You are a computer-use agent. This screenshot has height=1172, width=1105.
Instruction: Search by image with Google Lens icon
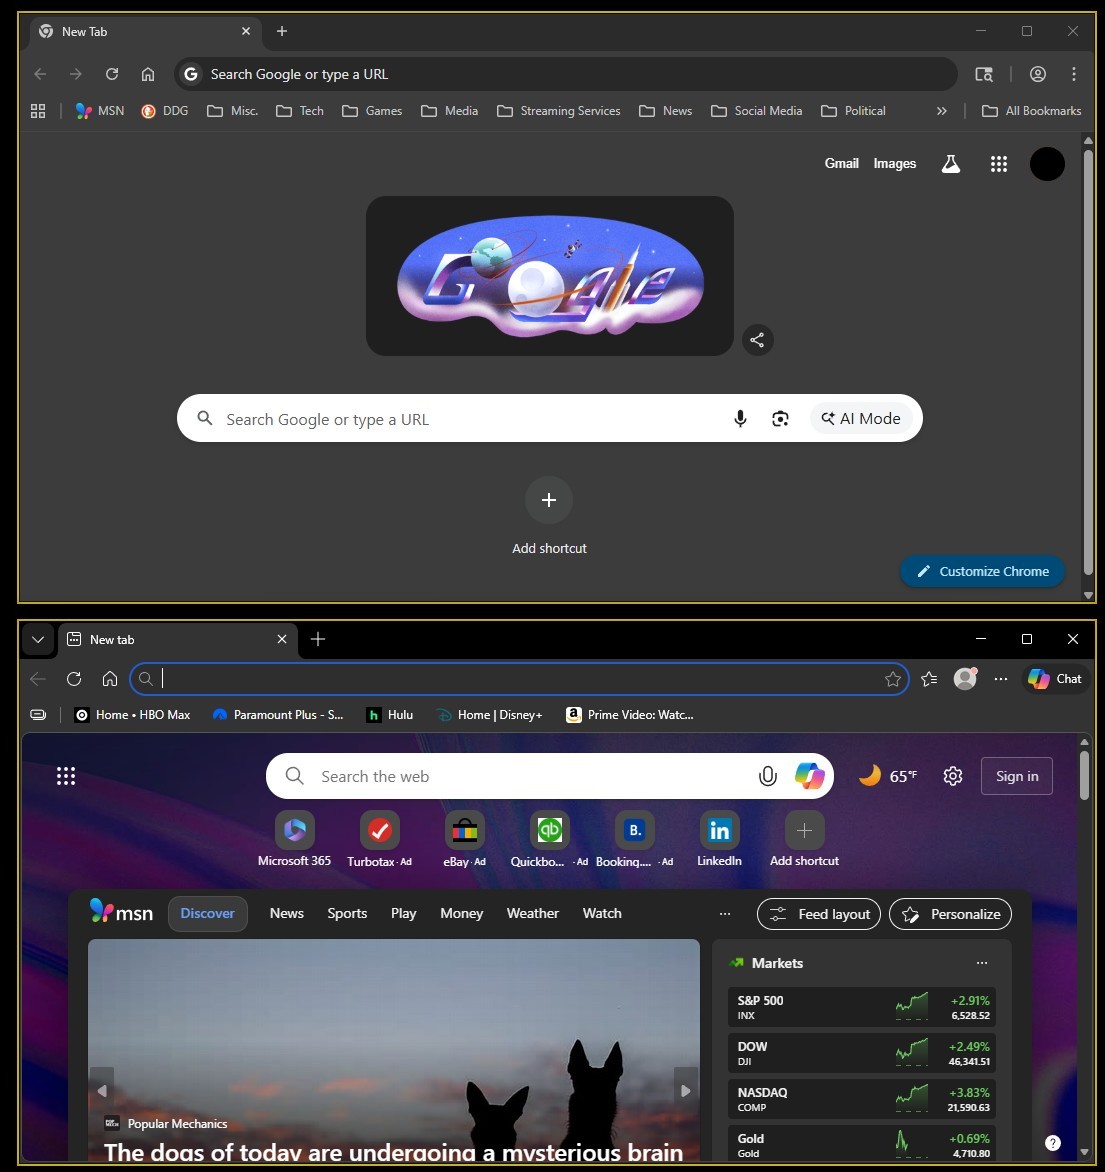tap(780, 419)
